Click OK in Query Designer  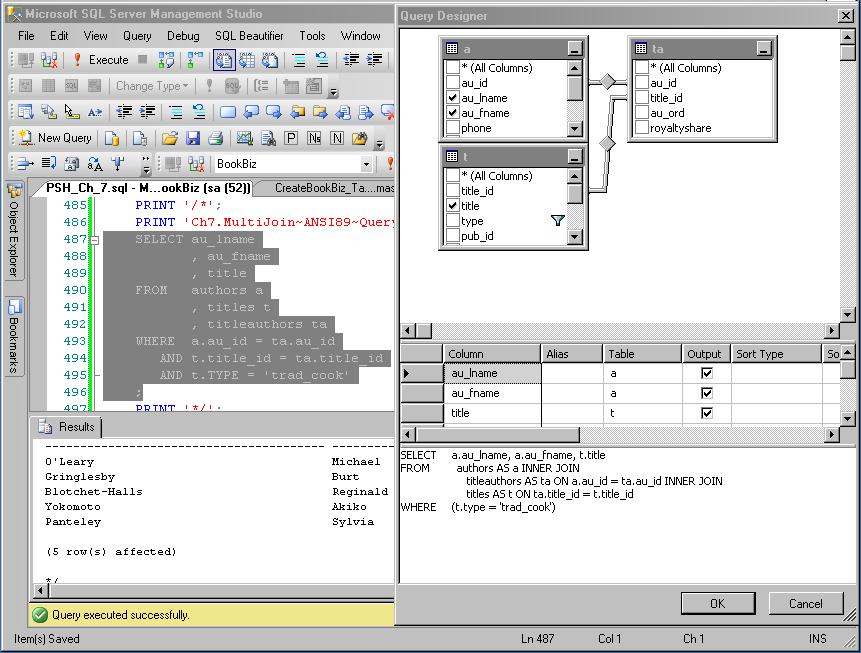pos(717,603)
